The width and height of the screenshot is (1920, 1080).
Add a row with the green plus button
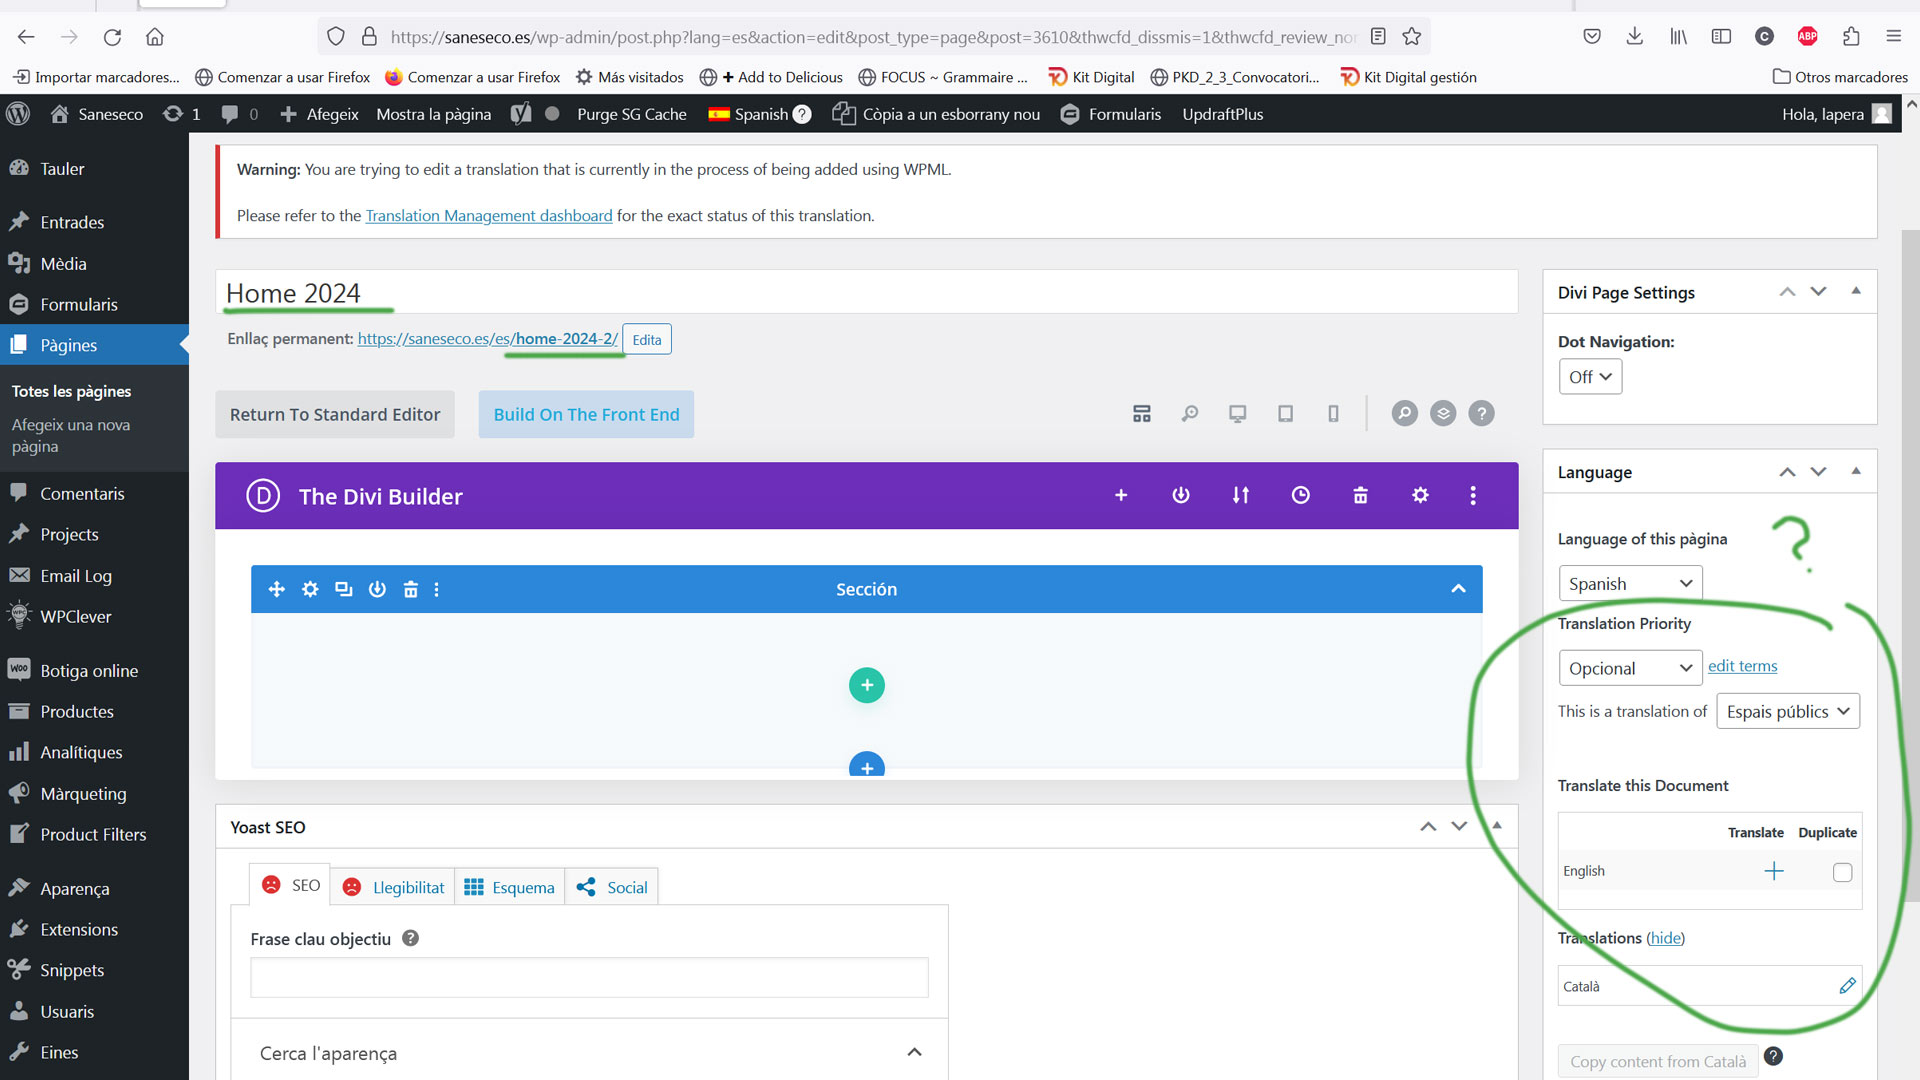click(x=867, y=685)
